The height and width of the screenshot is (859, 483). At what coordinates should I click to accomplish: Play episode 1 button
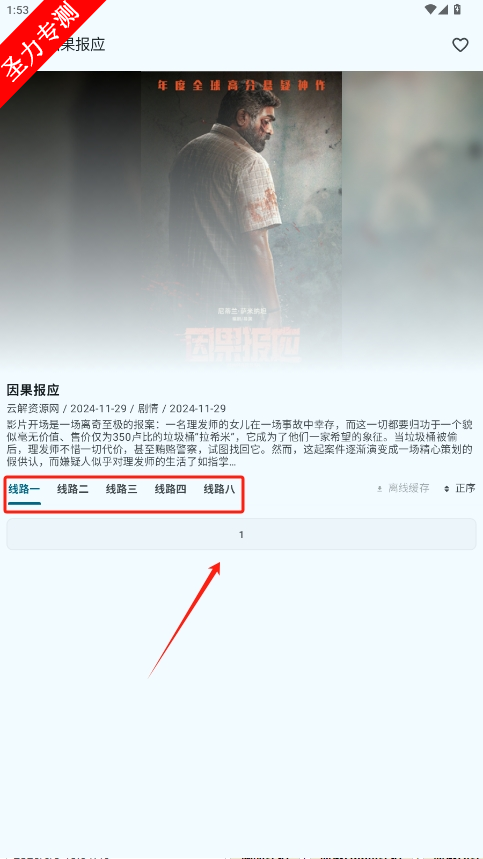tap(242, 534)
